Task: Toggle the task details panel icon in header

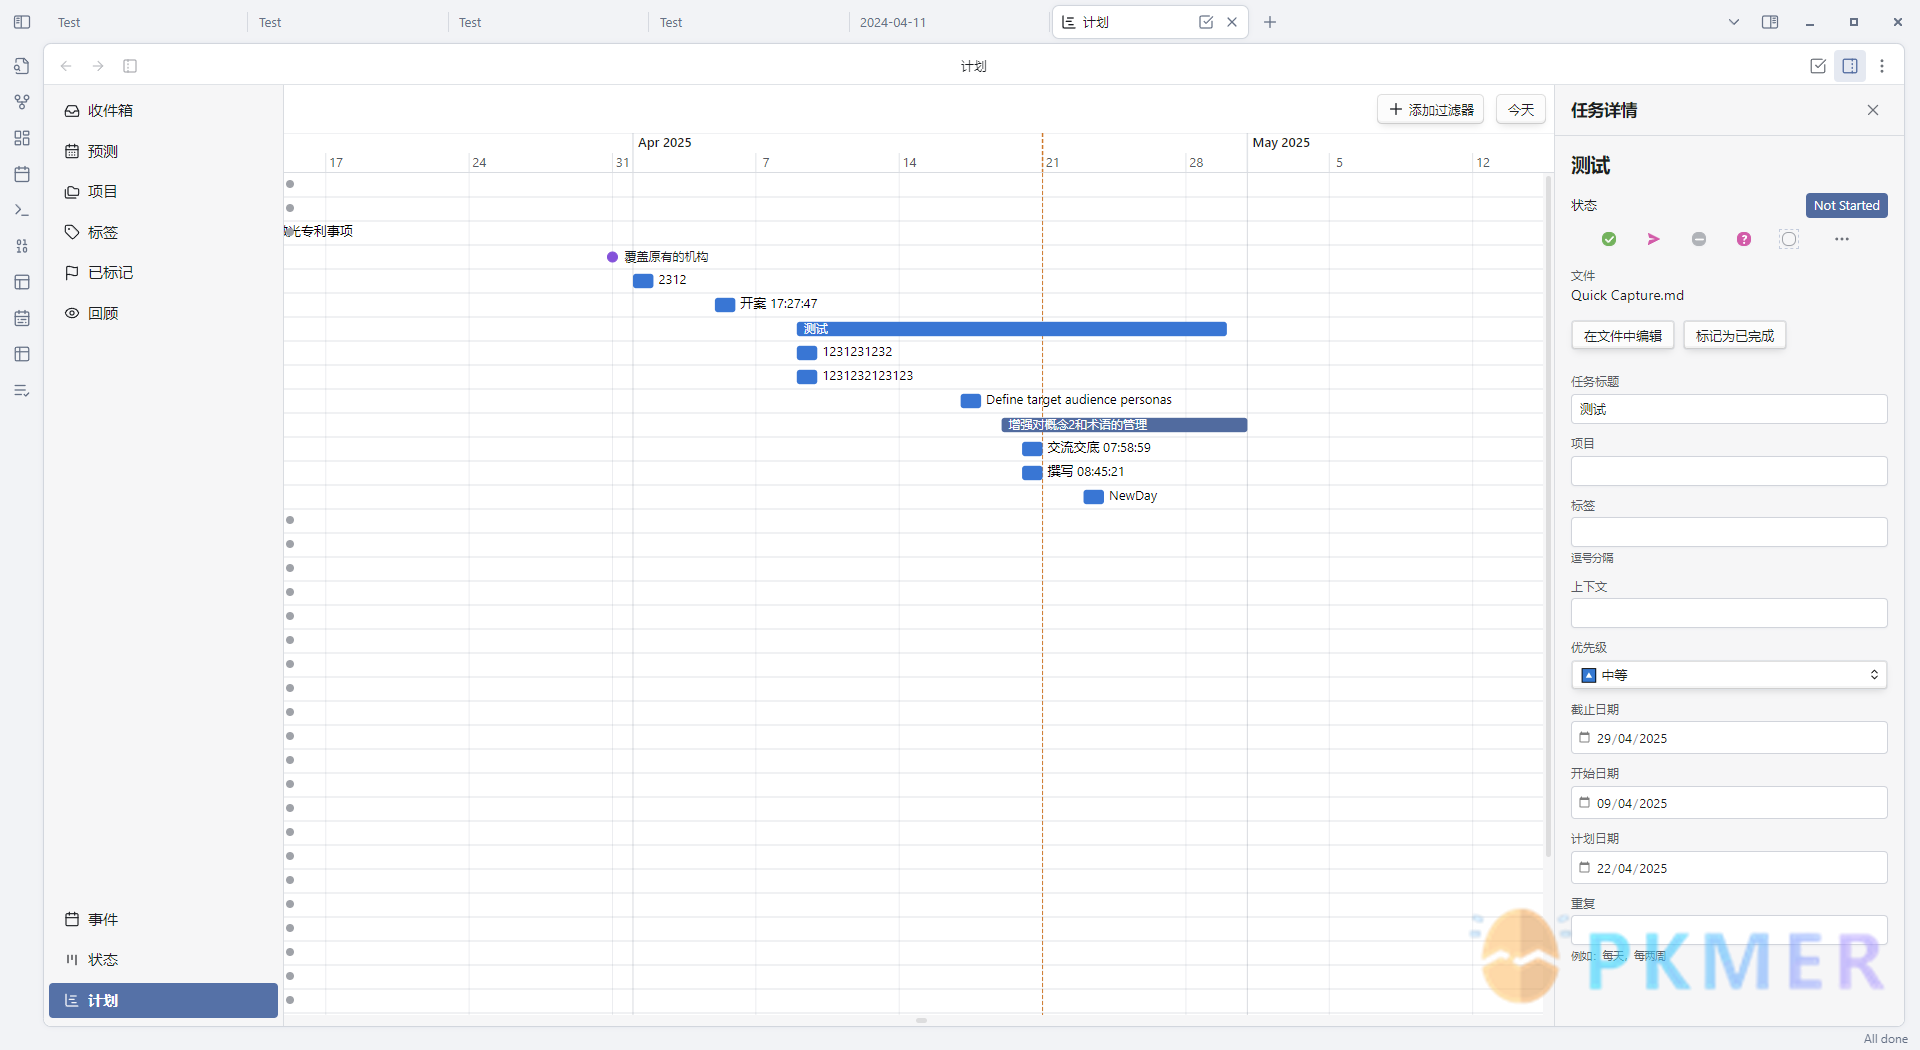Action: [1850, 66]
